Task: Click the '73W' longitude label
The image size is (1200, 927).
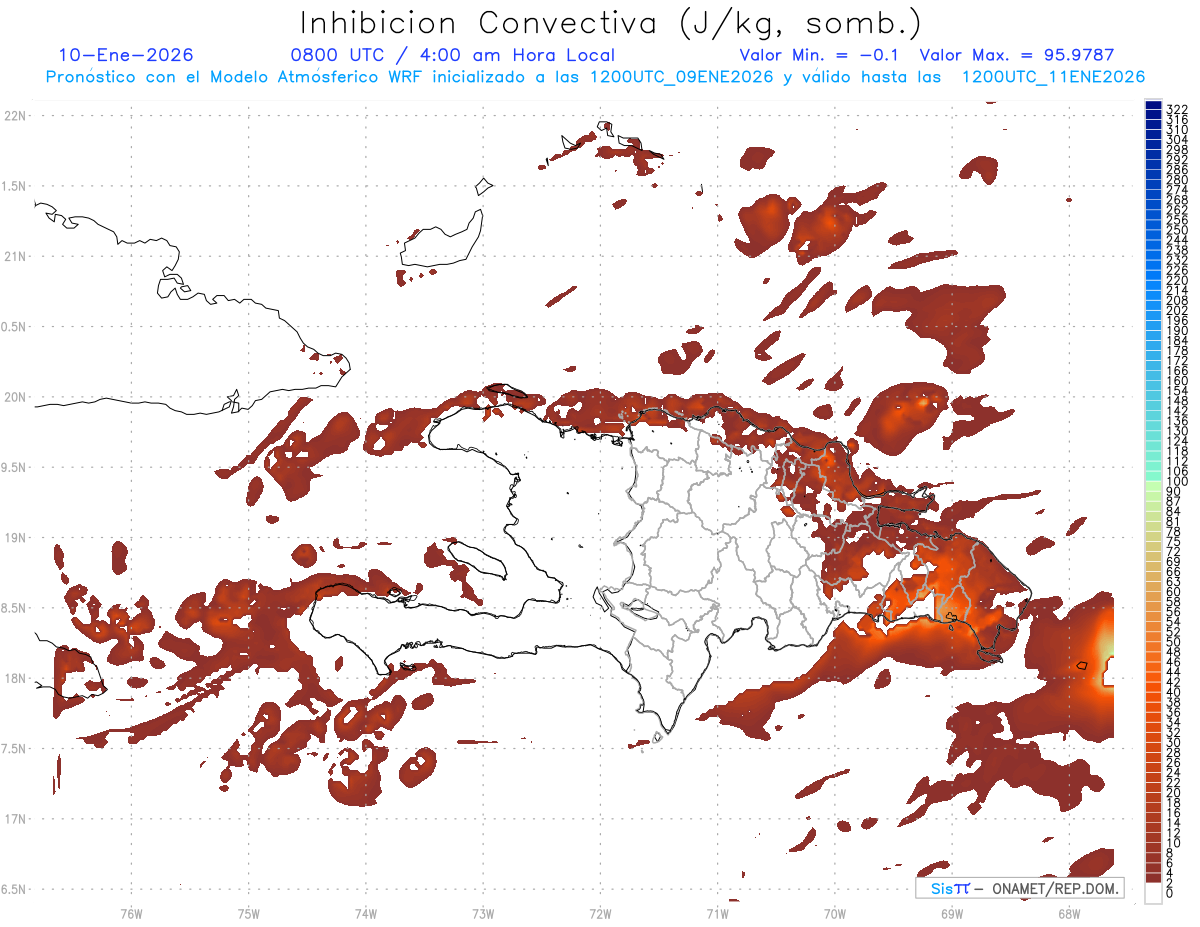Action: pos(483,913)
